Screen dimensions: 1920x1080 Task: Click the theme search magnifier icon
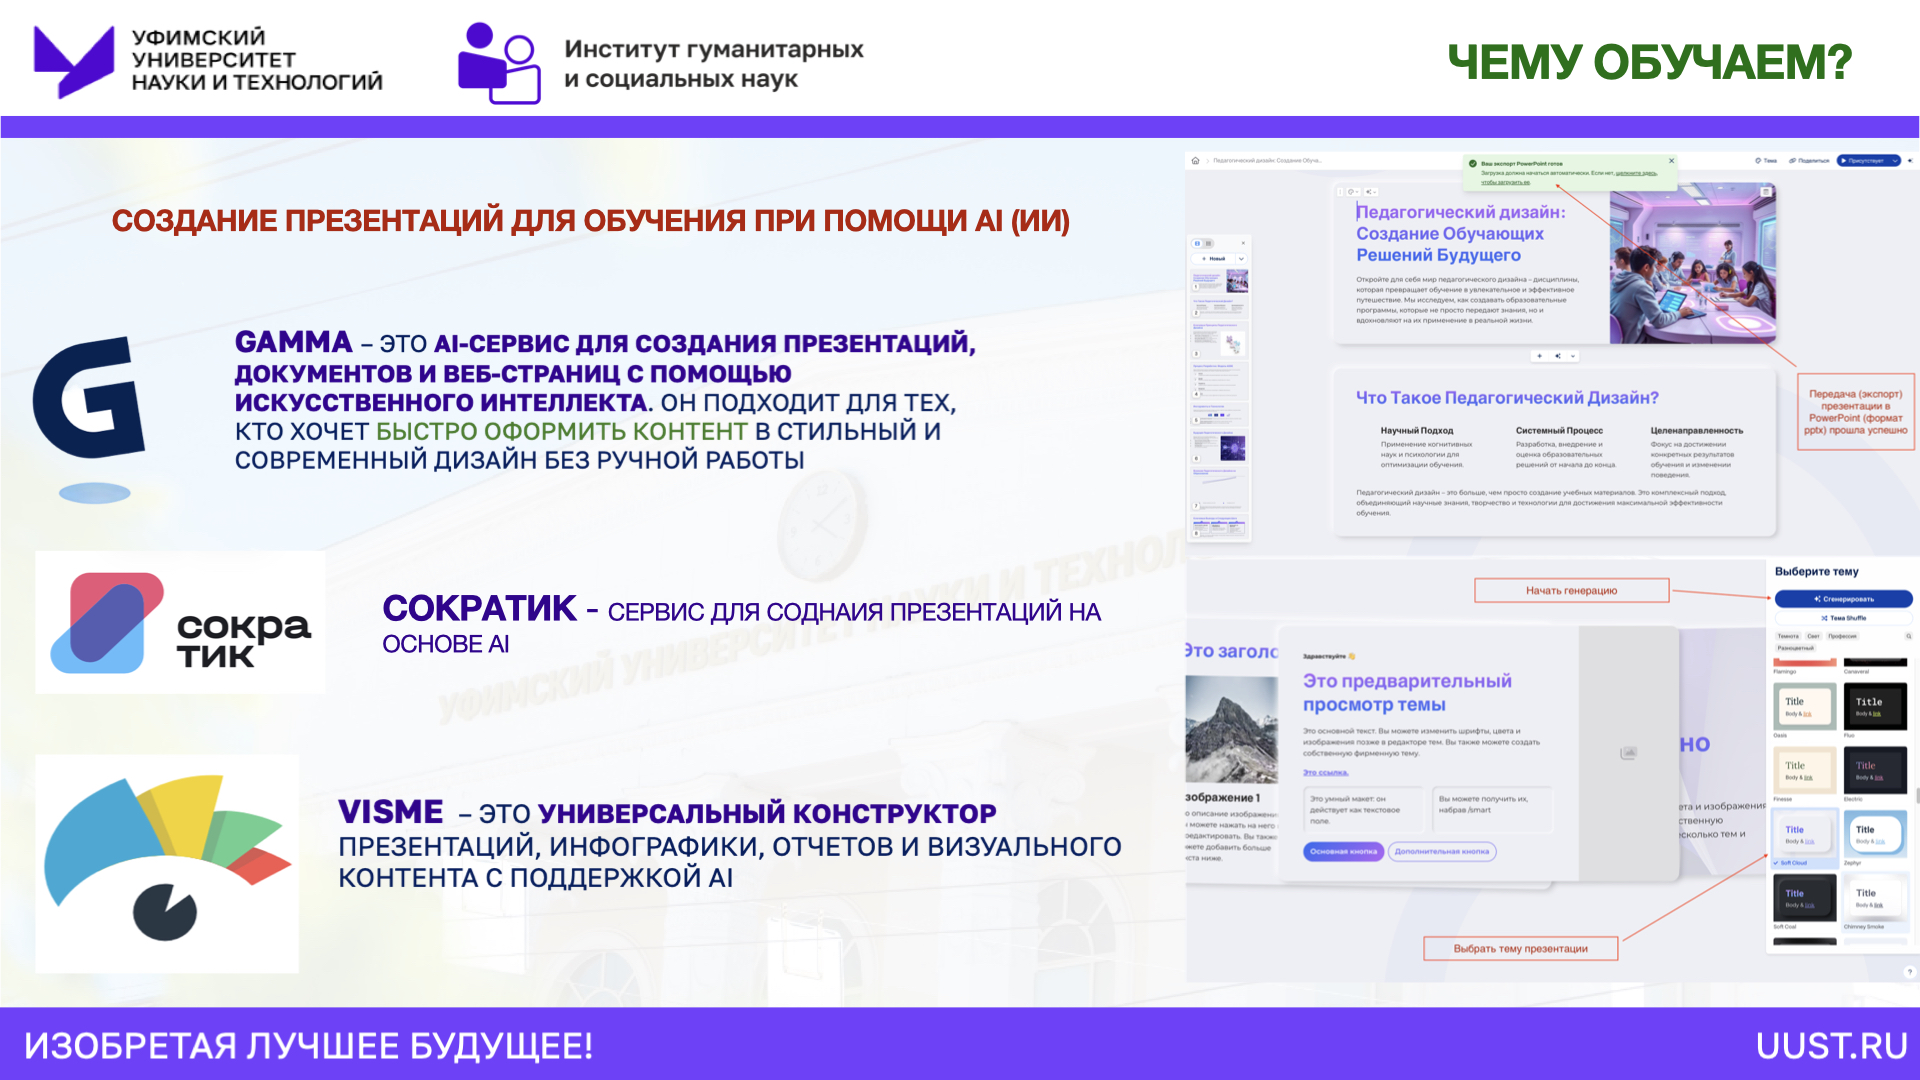(x=1908, y=636)
